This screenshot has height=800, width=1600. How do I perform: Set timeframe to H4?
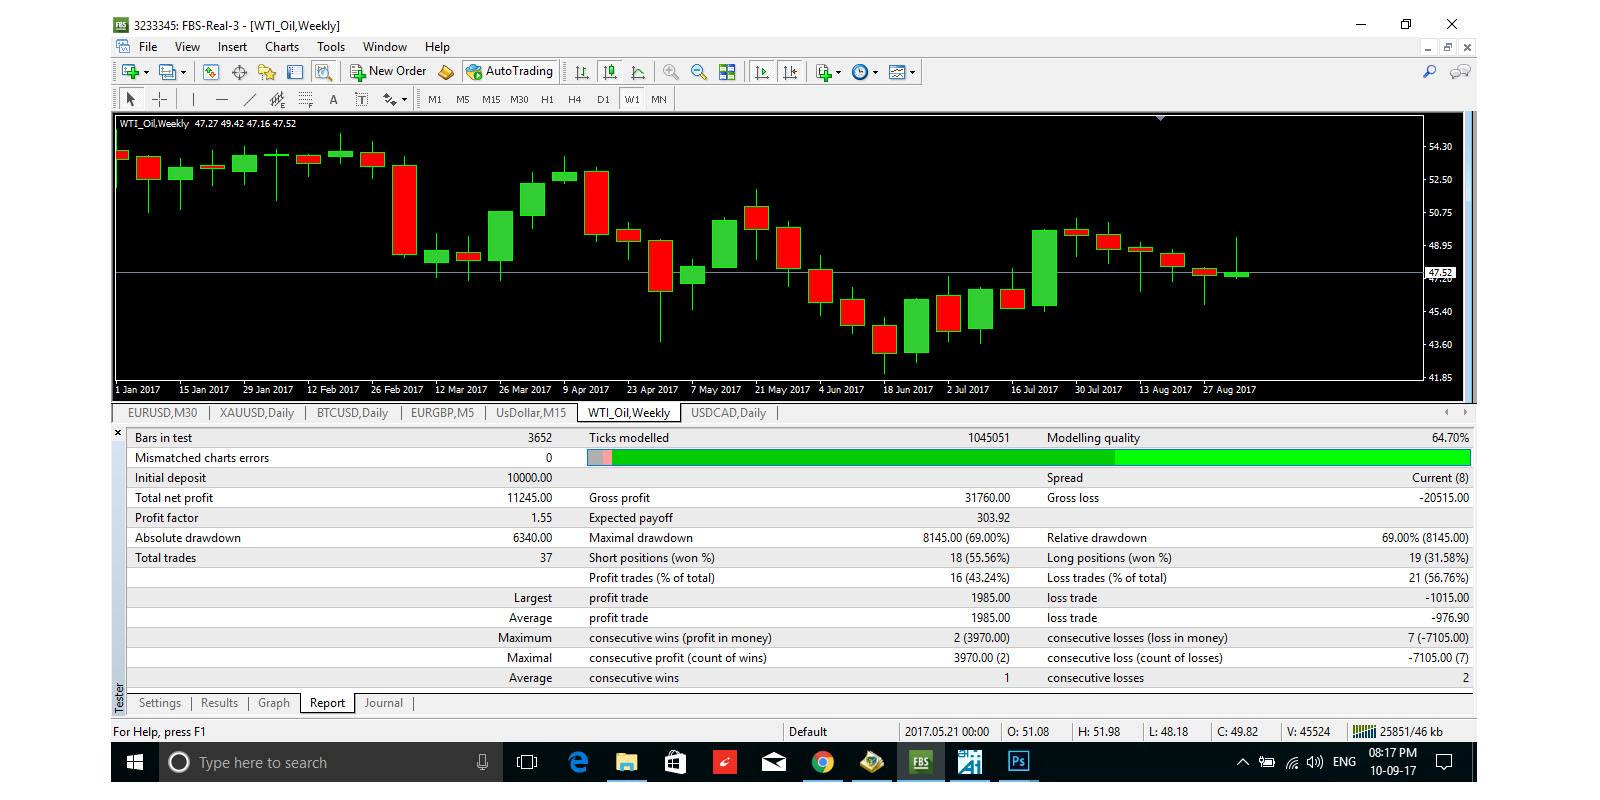[x=574, y=99]
